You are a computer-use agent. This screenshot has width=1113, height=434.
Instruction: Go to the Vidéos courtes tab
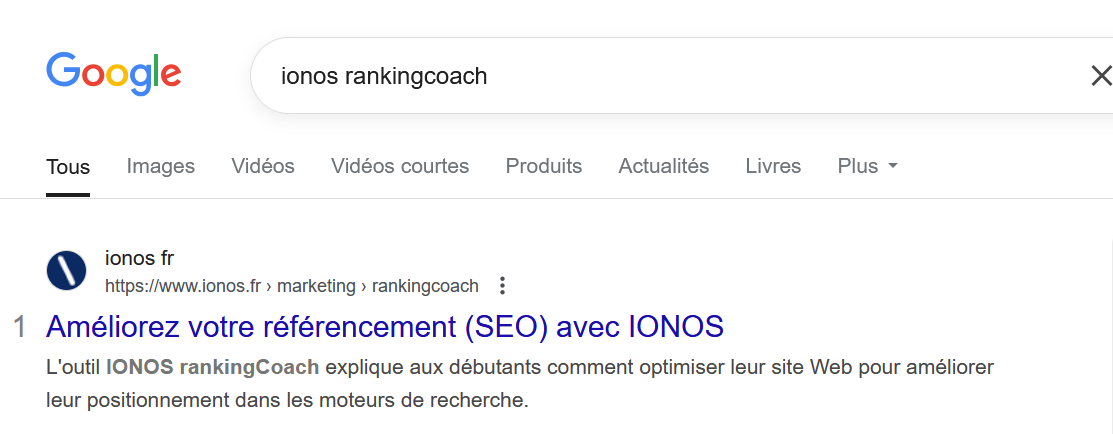pyautogui.click(x=400, y=166)
